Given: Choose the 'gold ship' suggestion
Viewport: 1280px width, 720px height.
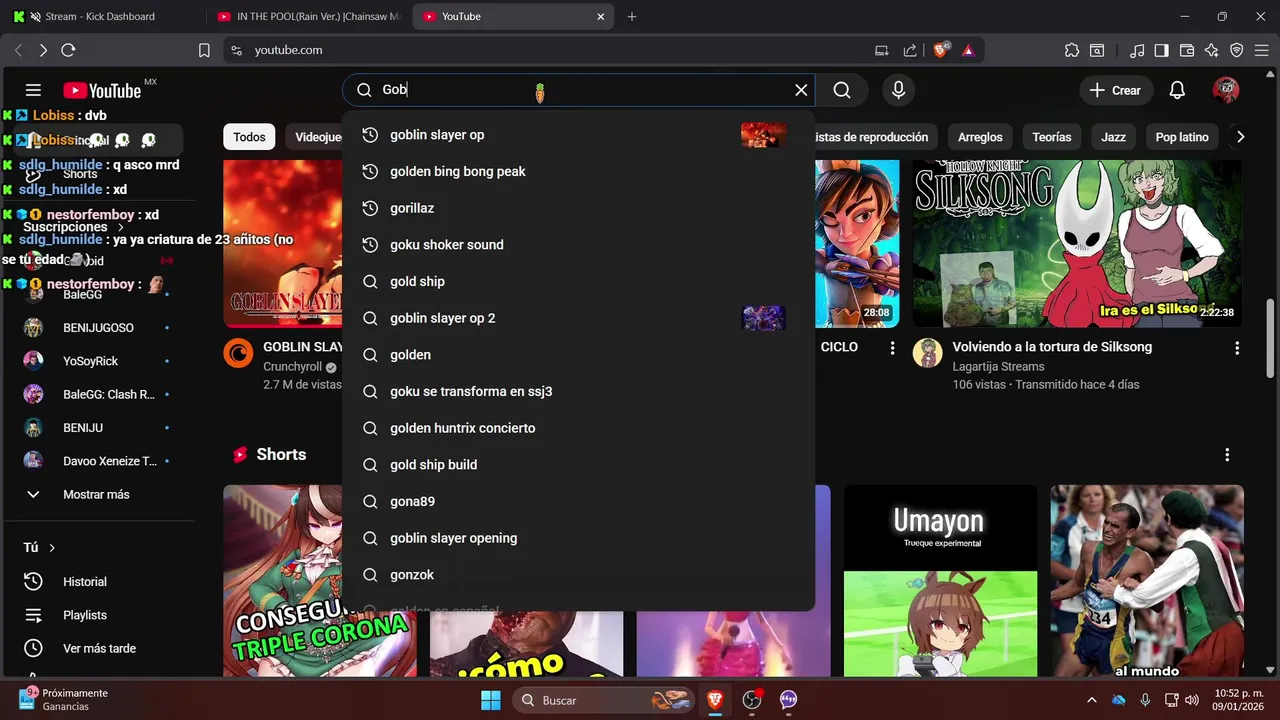Looking at the screenshot, I should coord(578,281).
